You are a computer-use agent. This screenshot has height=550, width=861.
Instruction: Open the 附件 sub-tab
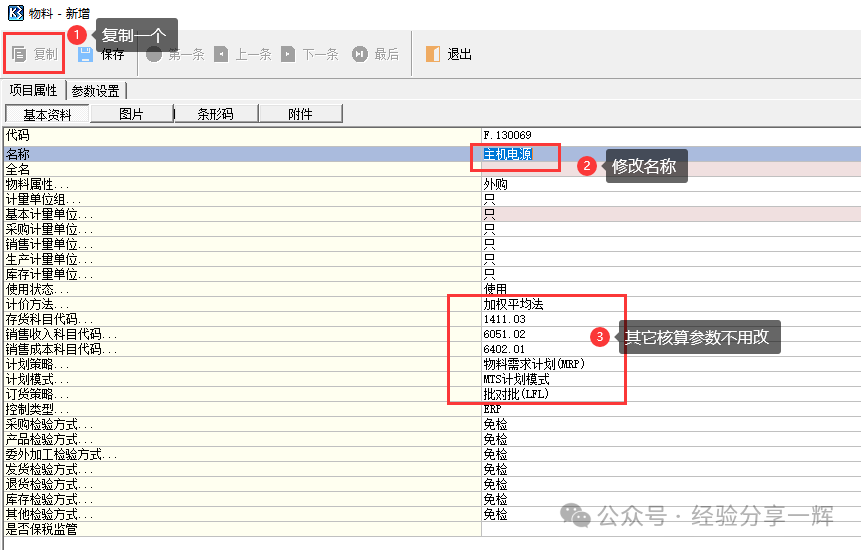[x=300, y=114]
